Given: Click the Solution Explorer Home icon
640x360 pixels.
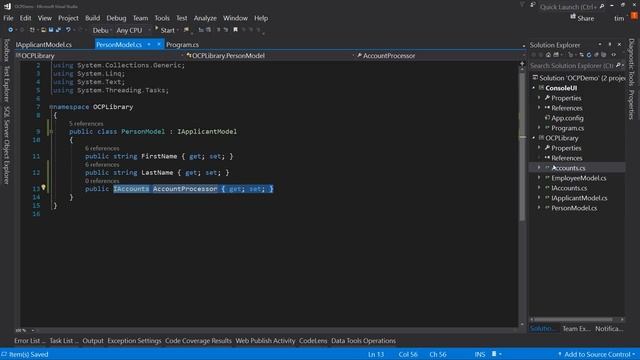Looking at the screenshot, I should tap(548, 55).
